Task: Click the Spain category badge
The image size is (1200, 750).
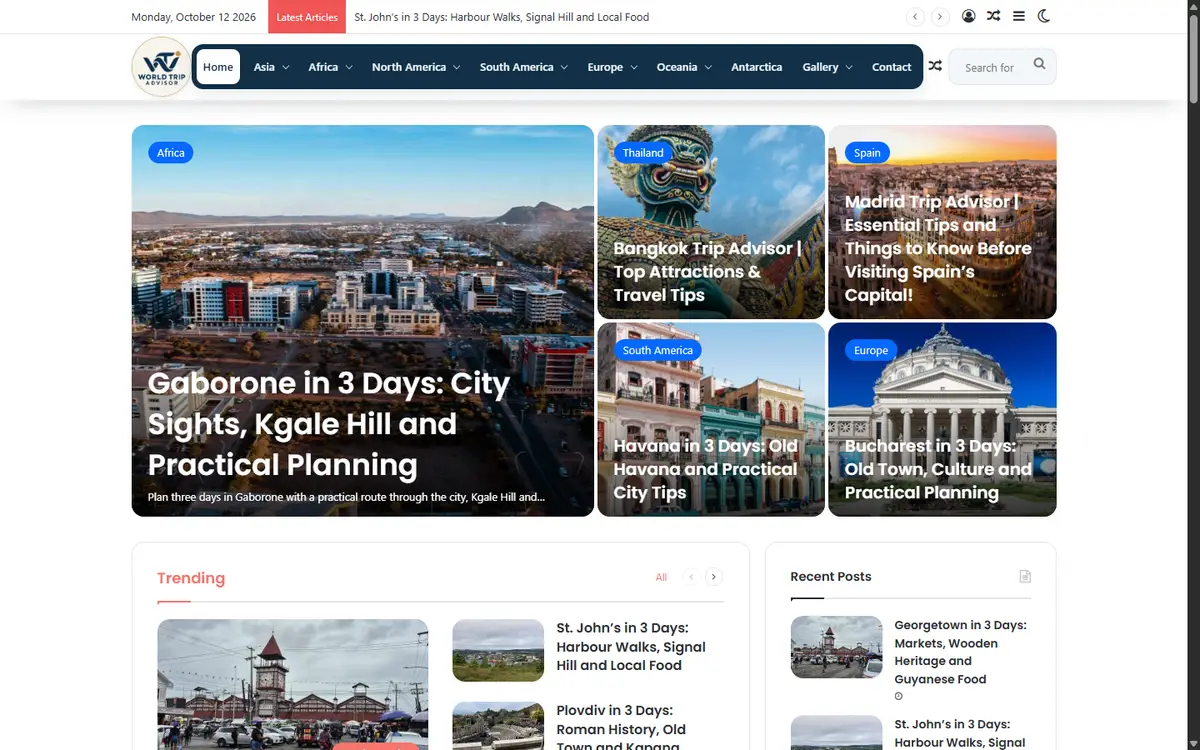Action: click(867, 153)
